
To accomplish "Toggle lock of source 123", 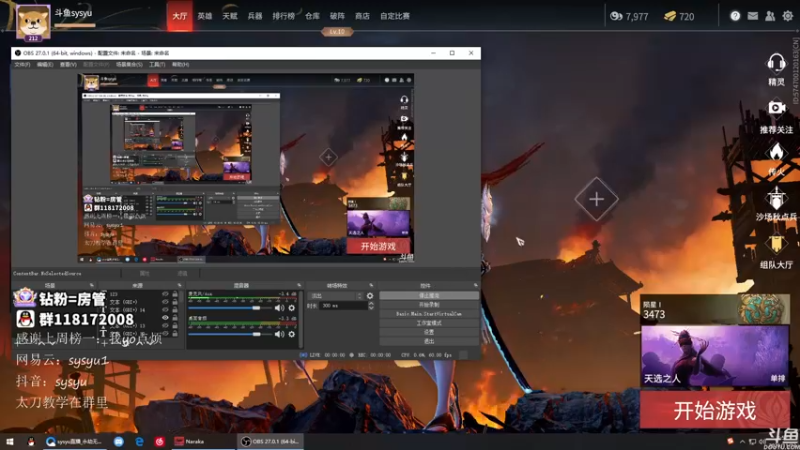I will click(x=175, y=294).
